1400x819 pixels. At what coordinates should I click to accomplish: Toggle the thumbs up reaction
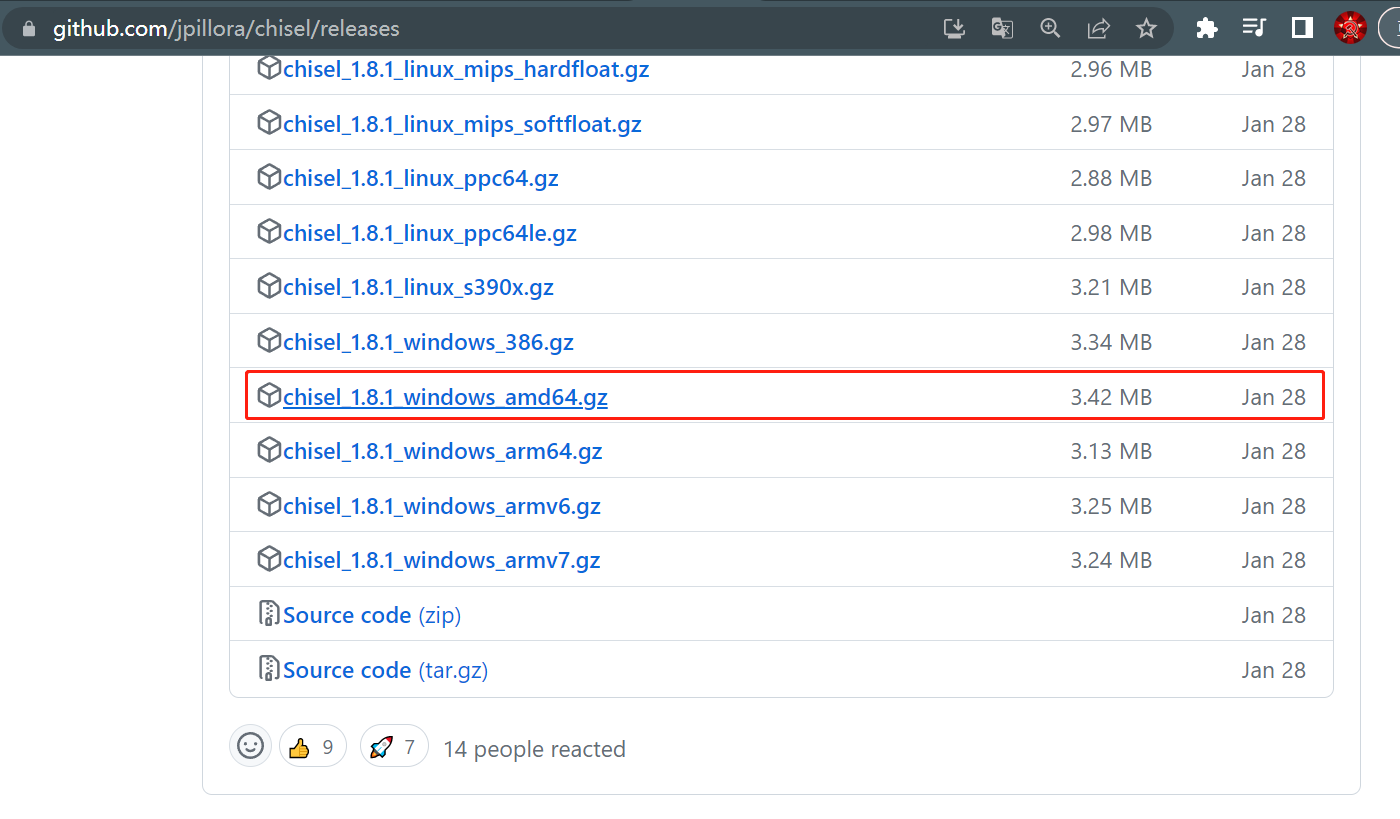[x=312, y=747]
